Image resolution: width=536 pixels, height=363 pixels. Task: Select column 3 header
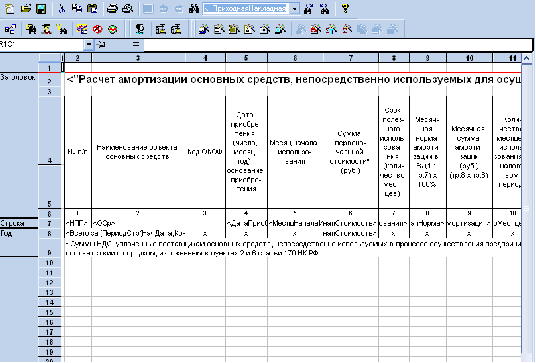(x=138, y=58)
